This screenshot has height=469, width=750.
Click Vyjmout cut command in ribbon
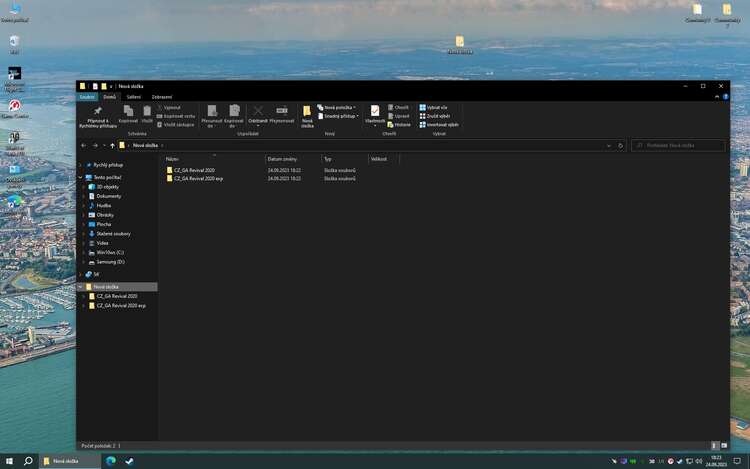169,108
